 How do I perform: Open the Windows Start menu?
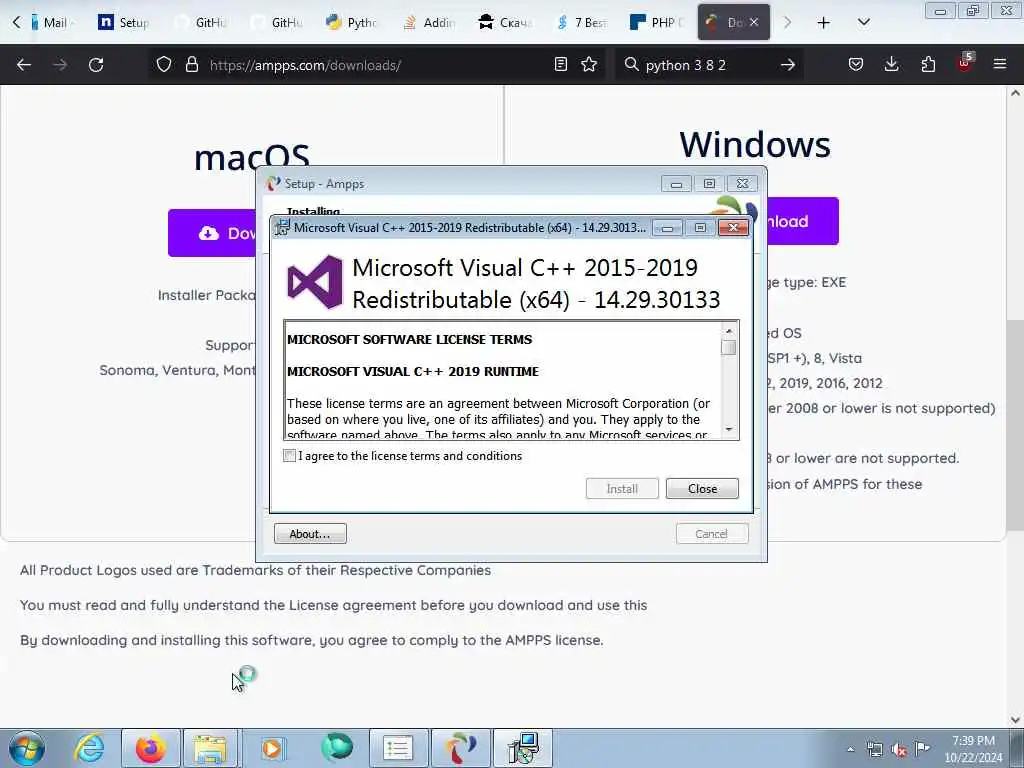pos(26,748)
